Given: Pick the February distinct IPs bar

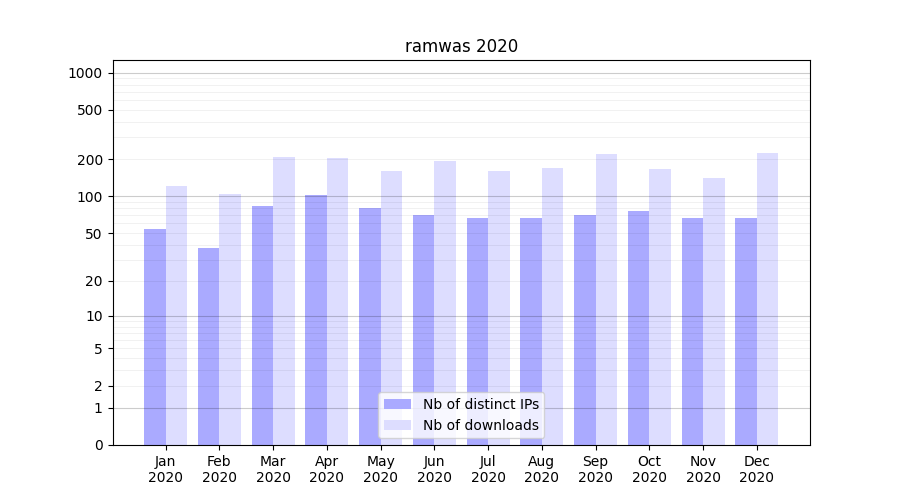Looking at the screenshot, I should coord(208,346).
